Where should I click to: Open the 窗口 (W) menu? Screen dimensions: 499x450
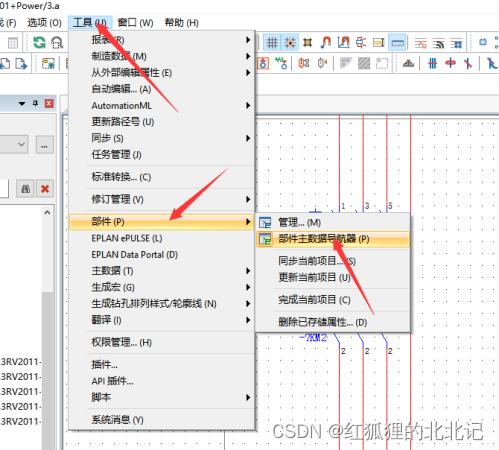[135, 23]
